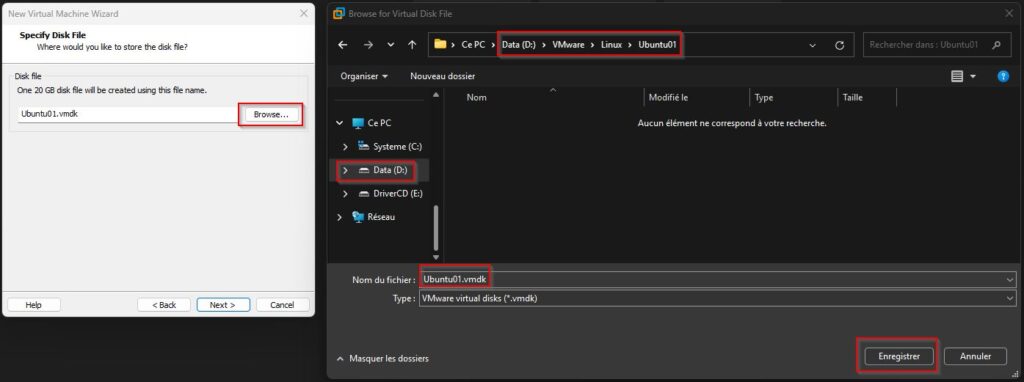The width and height of the screenshot is (1024, 382).
Task: Select Systeme (C:) drive
Action: coord(397,147)
